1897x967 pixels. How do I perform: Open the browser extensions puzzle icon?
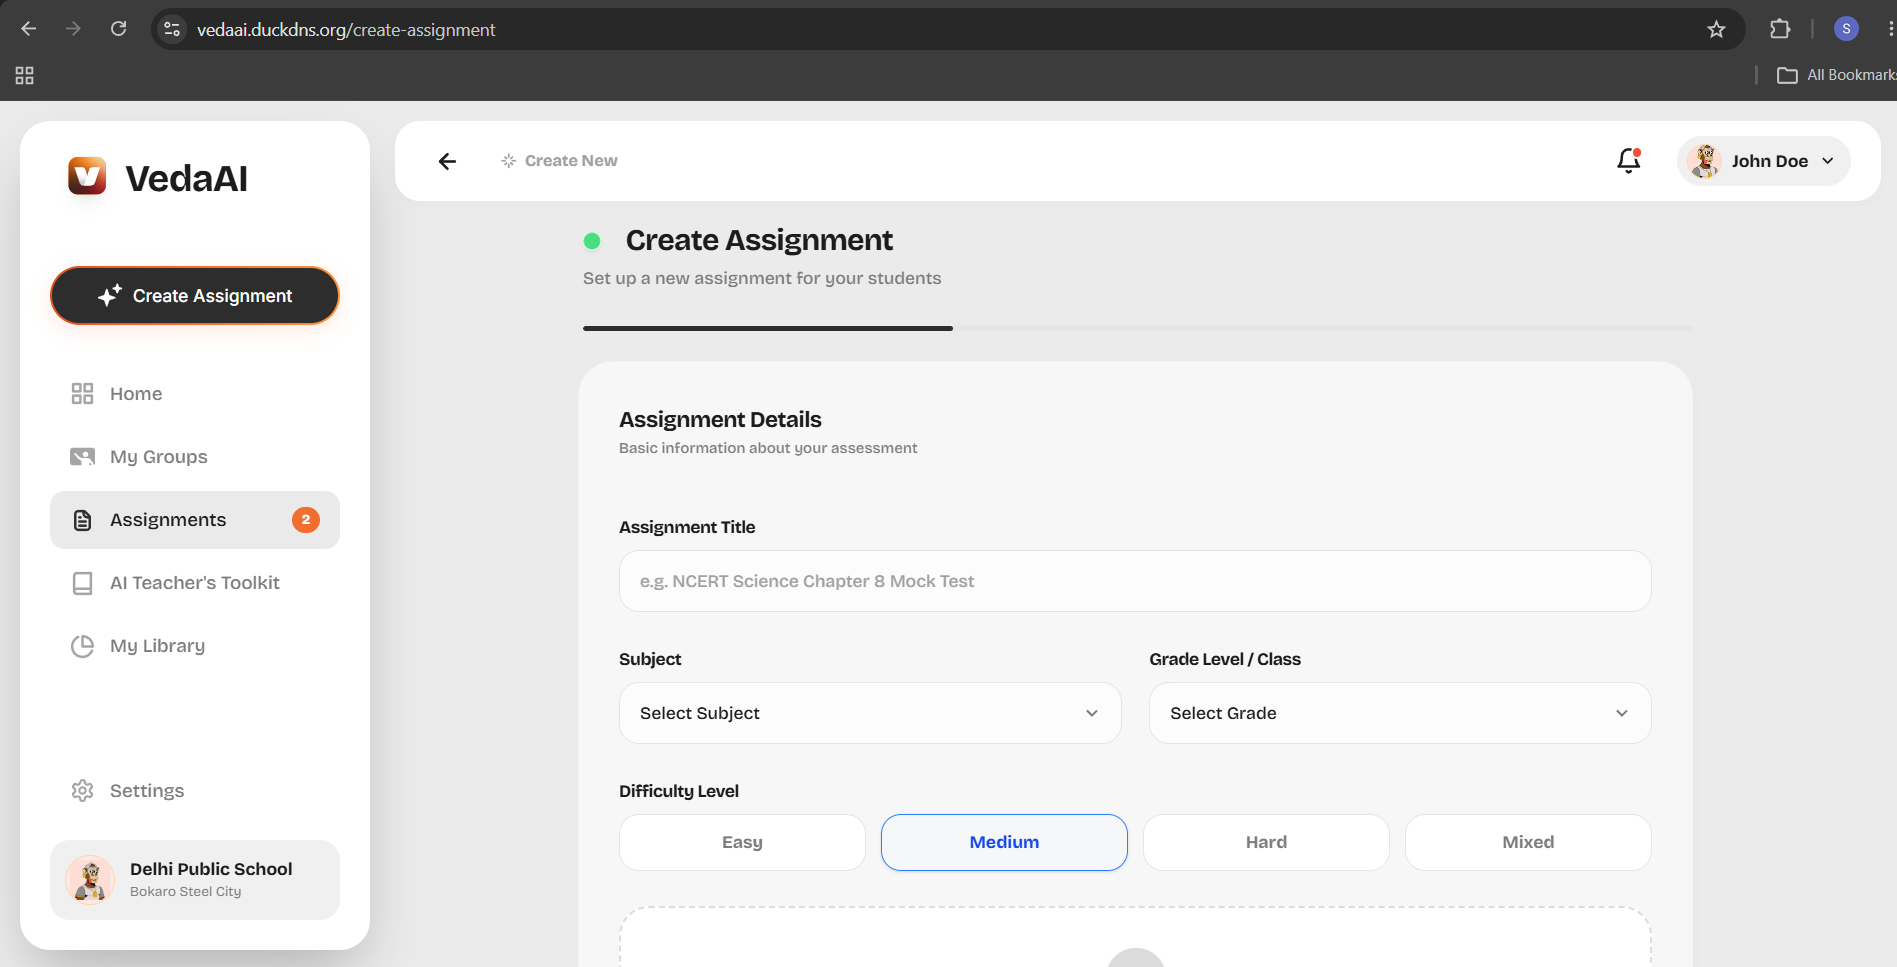click(x=1780, y=29)
